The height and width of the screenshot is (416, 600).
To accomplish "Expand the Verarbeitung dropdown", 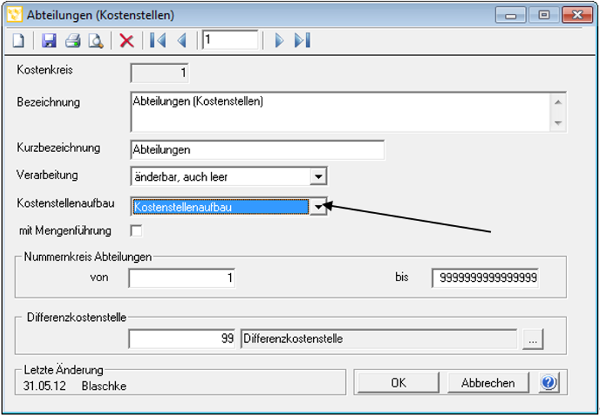I will [x=318, y=177].
